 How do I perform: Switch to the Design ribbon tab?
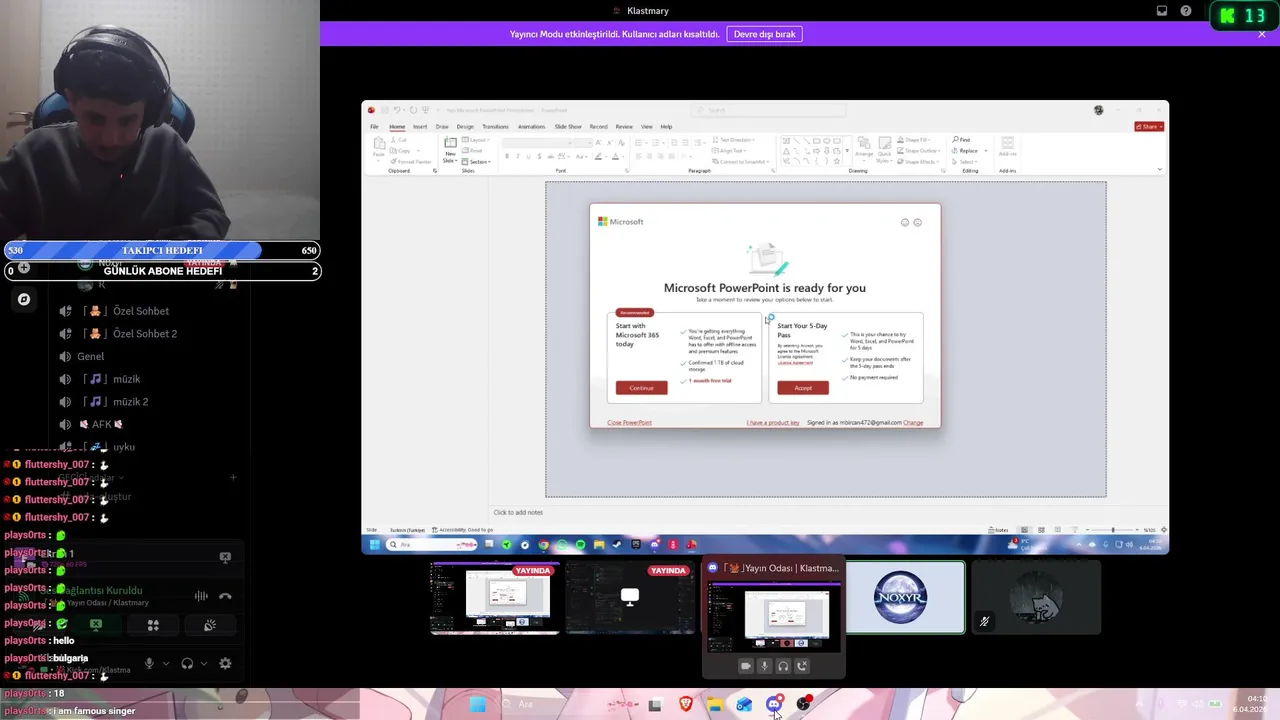point(465,127)
